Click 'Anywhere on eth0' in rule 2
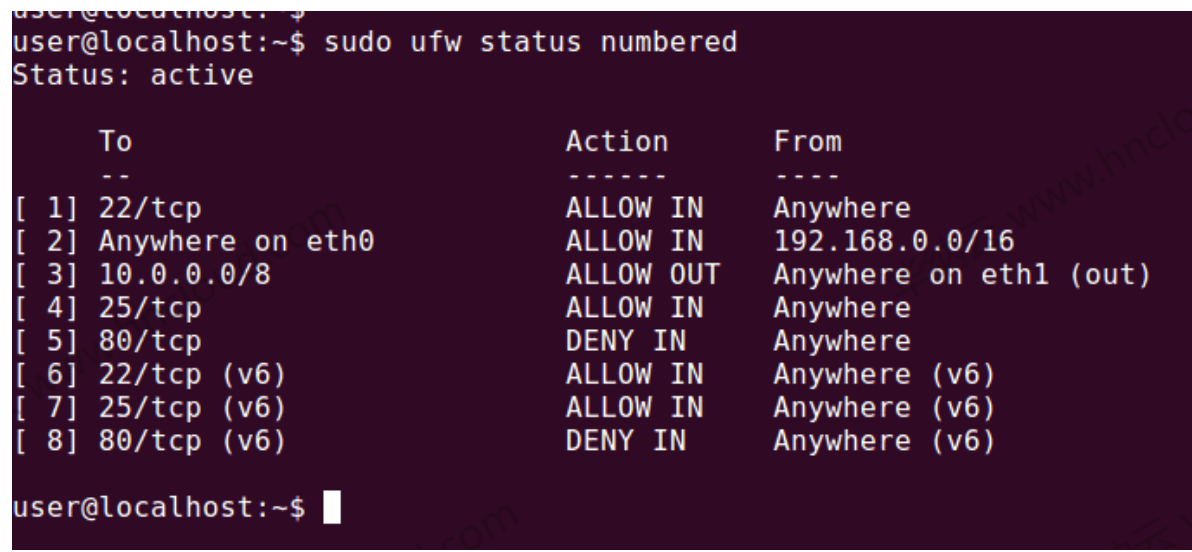1192x552 pixels. pyautogui.click(x=236, y=242)
